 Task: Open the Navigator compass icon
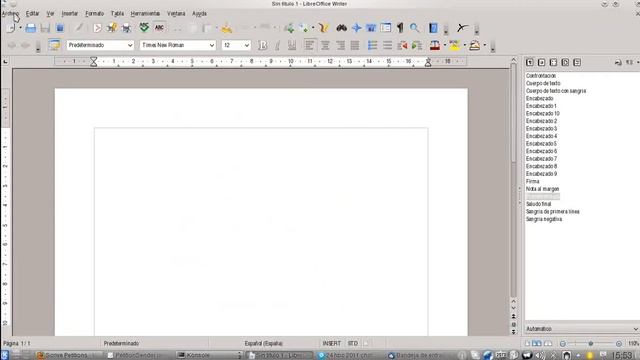click(x=356, y=28)
